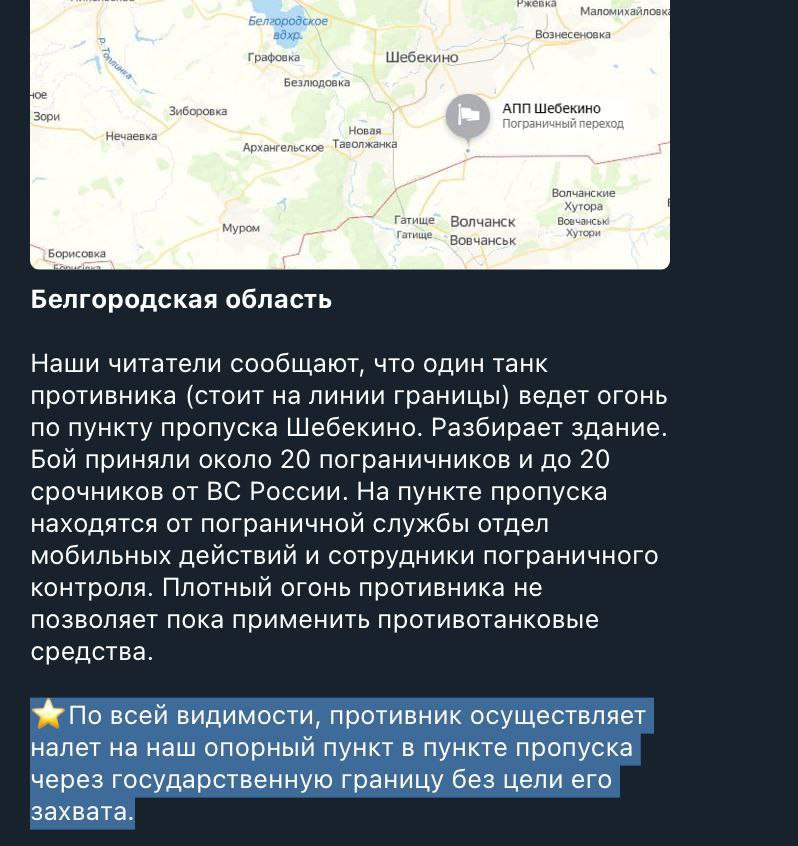This screenshot has height=846, width=798.
Task: Click the Шебекино city label on map
Action: [421, 57]
